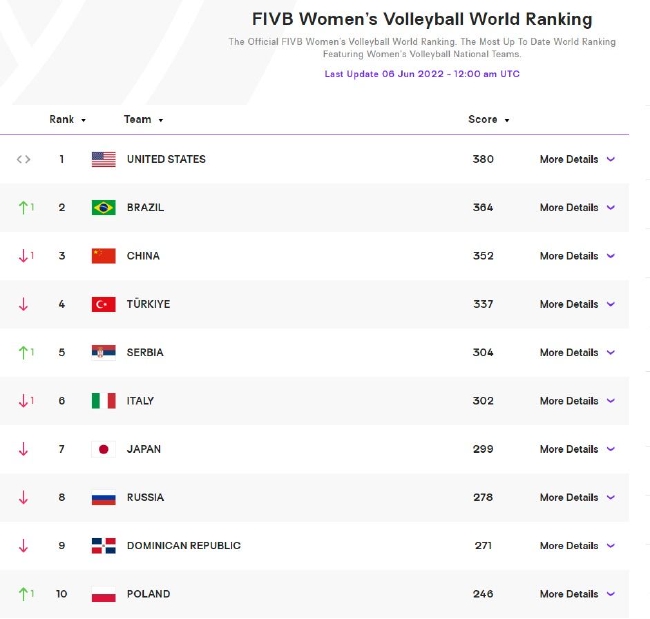Screen dimensions: 650x619
Task: Click the no-change indicator beside United States
Action: click(x=24, y=159)
